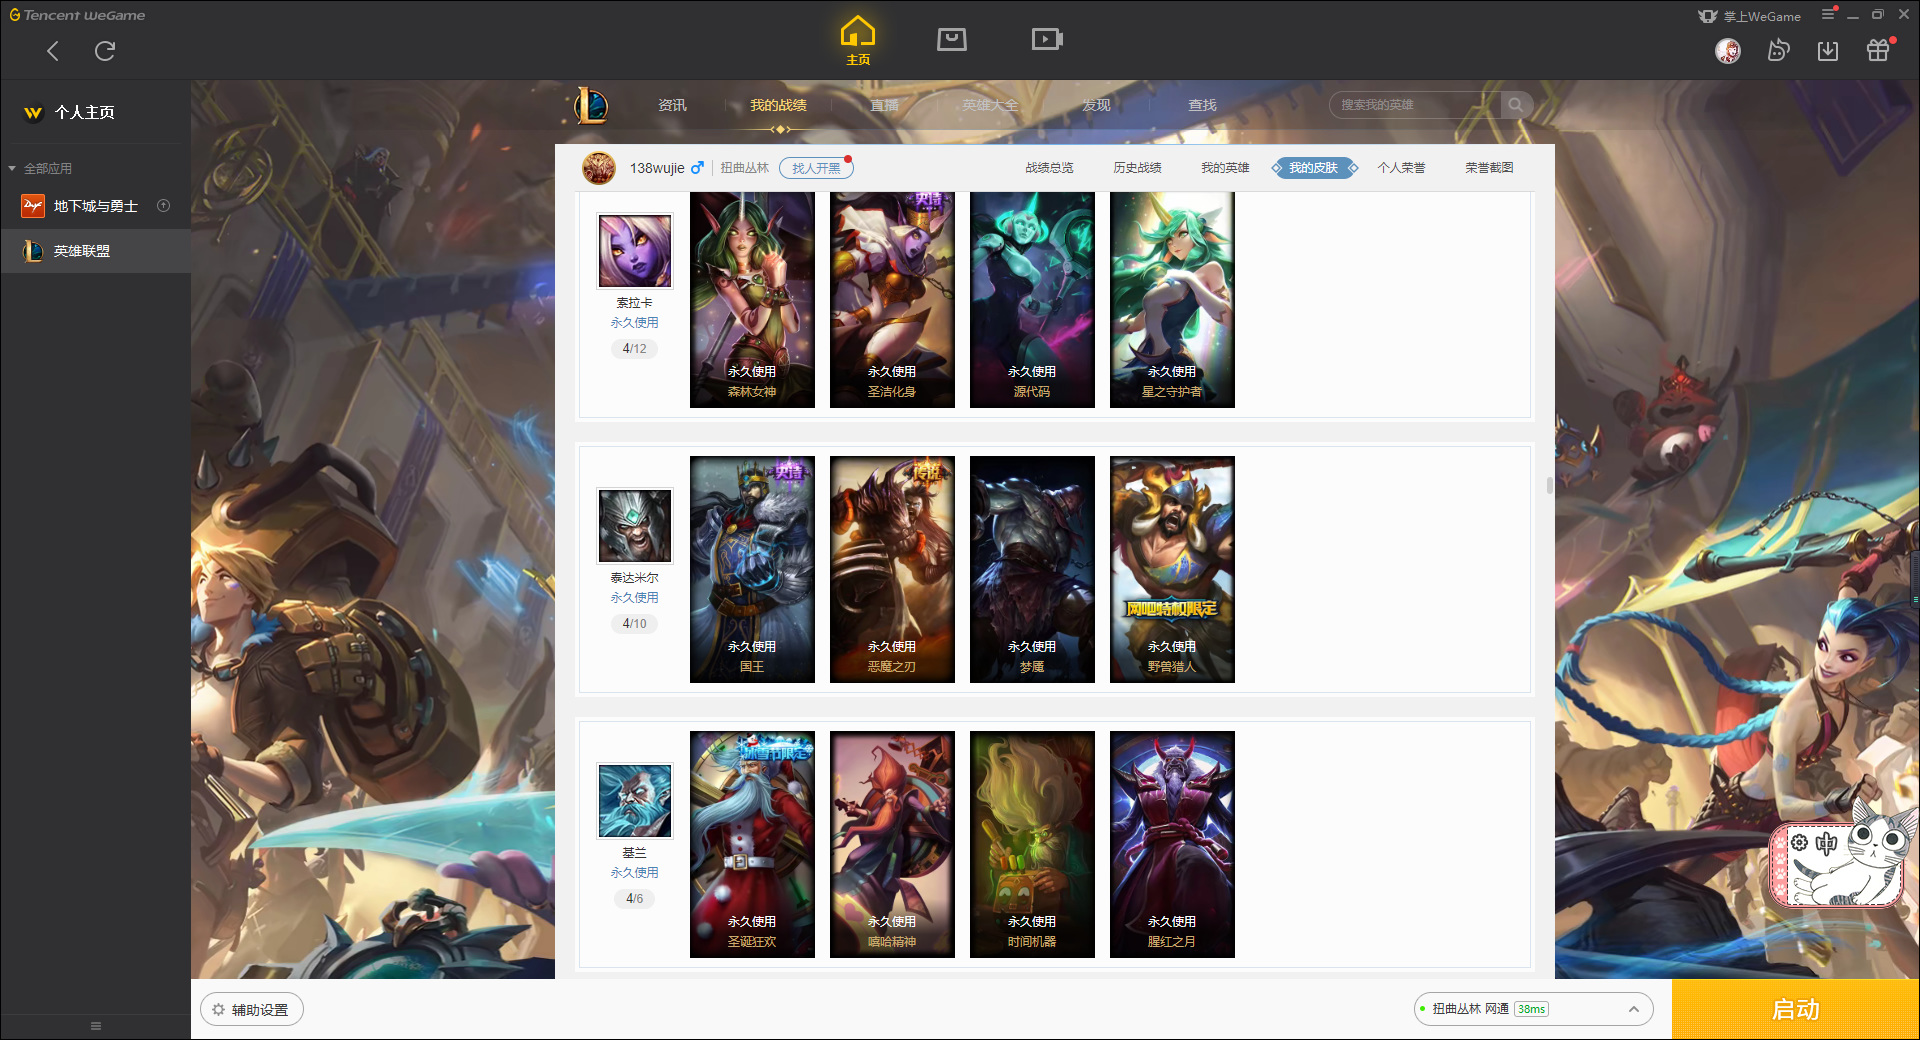Open the video playback icon in the top bar
Image resolution: width=1920 pixels, height=1040 pixels.
coord(1047,39)
